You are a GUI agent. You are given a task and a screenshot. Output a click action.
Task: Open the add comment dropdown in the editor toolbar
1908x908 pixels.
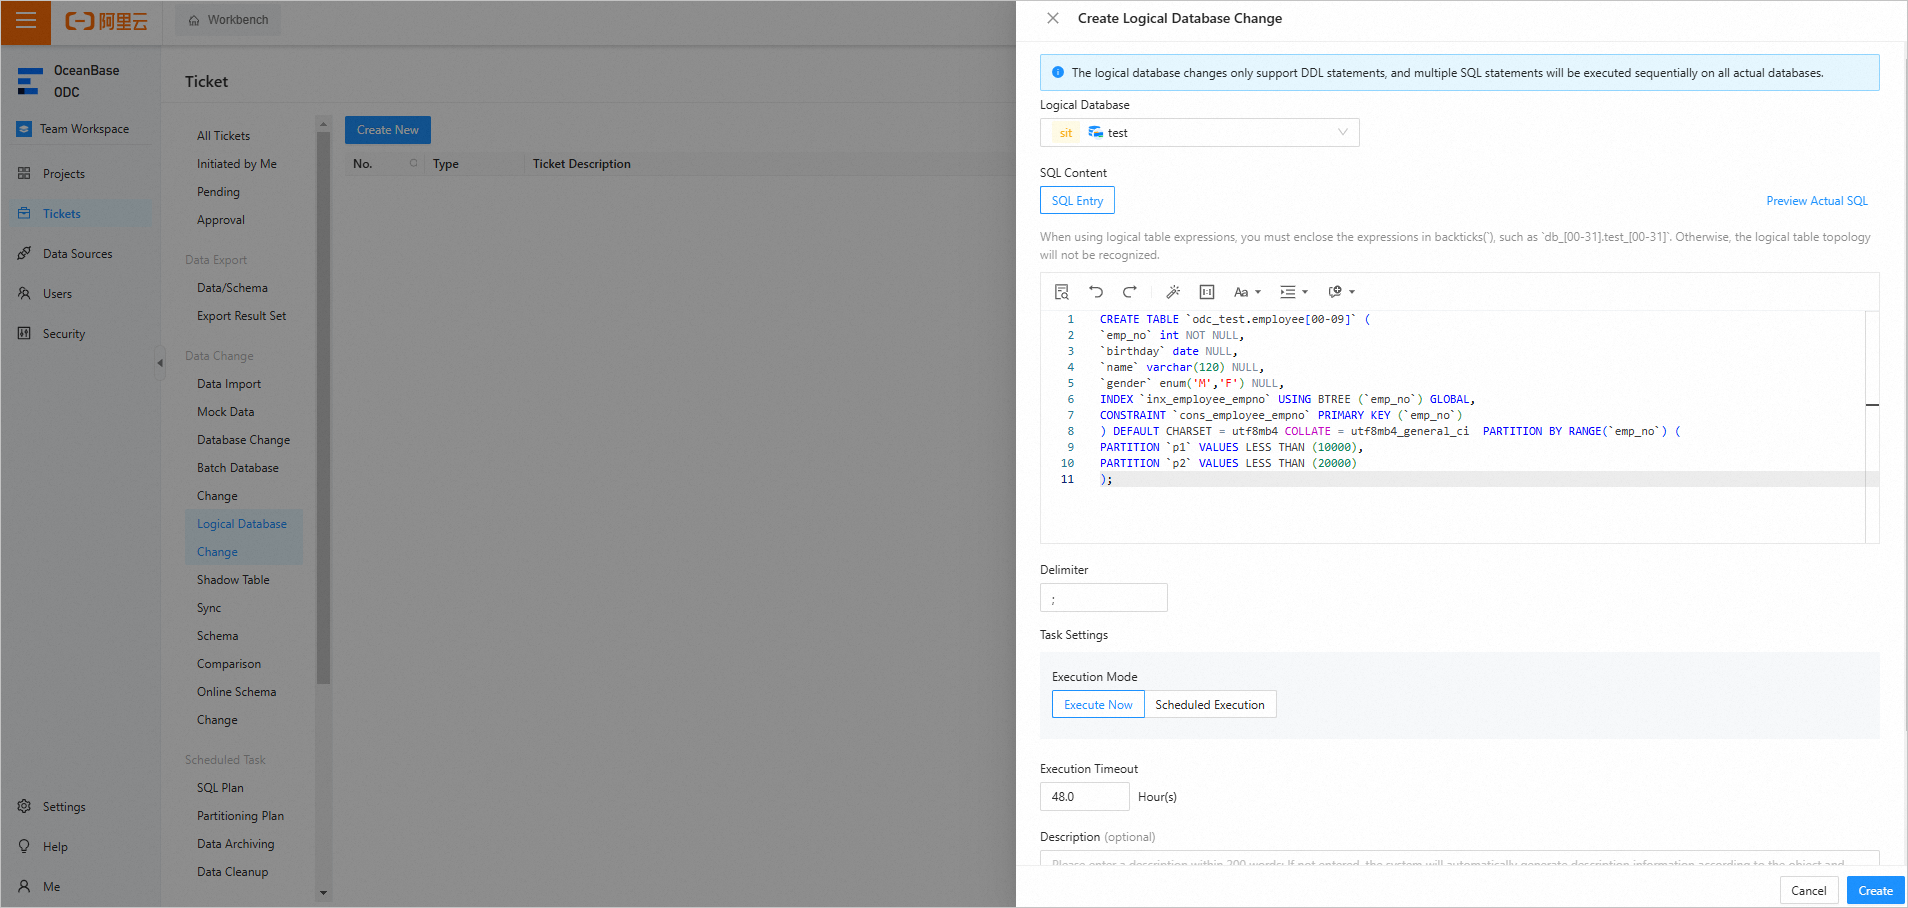pos(1340,291)
